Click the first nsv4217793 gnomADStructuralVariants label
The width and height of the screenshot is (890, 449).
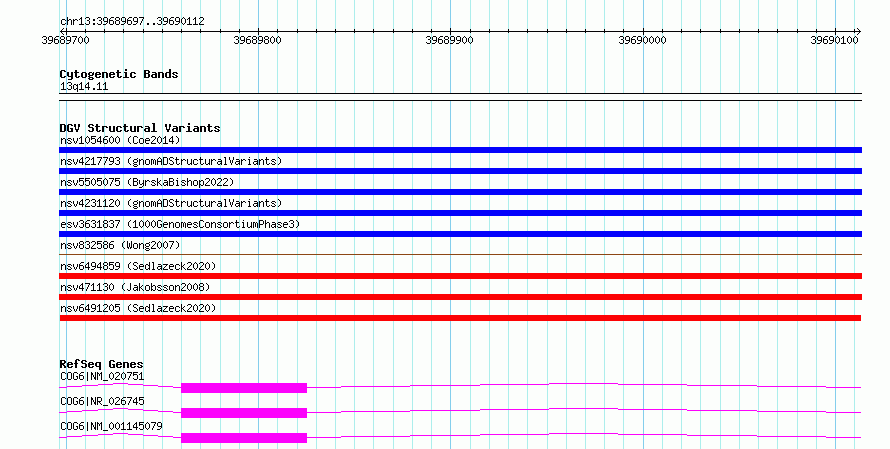pos(171,161)
